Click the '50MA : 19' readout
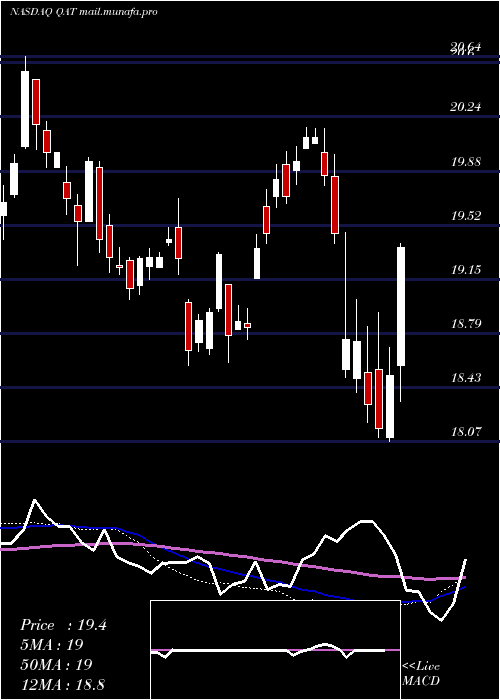500x700 pixels. point(56,664)
